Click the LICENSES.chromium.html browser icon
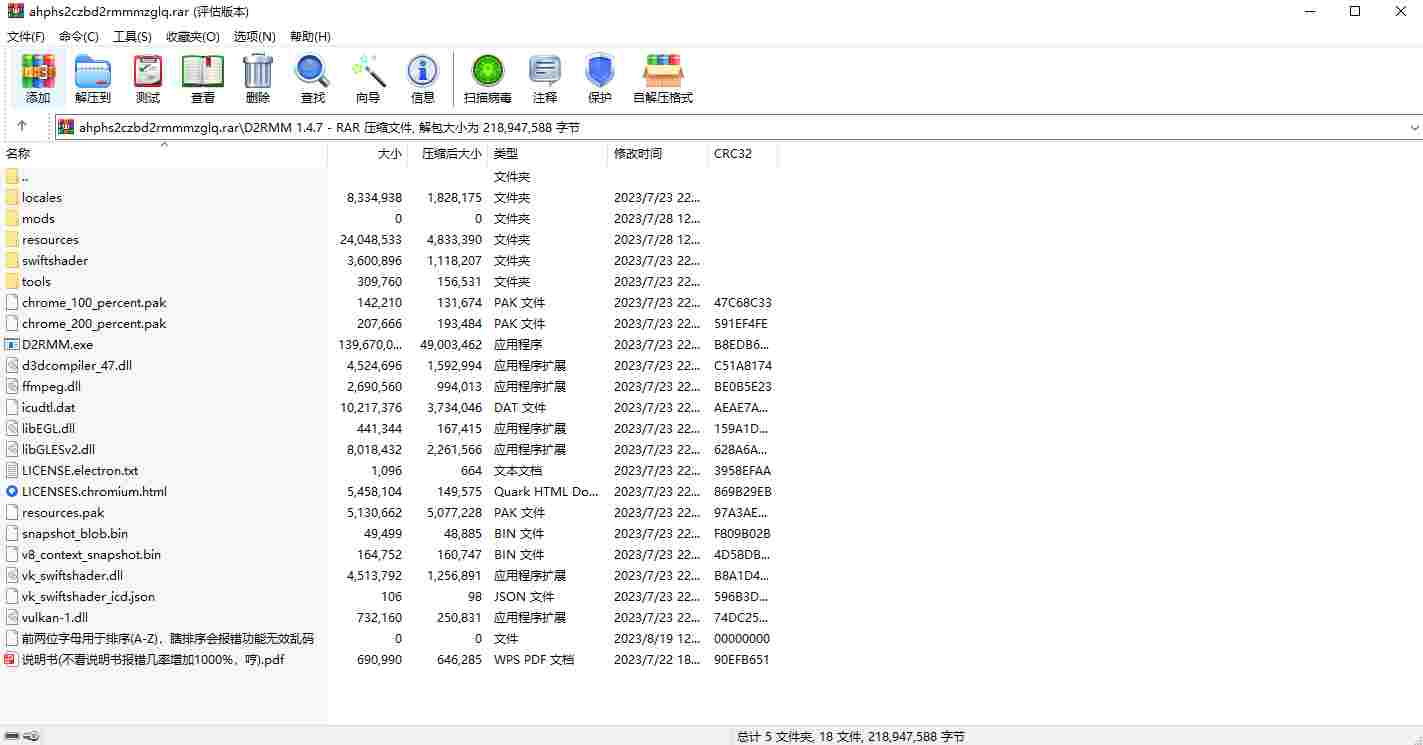The height and width of the screenshot is (745, 1423). pos(12,491)
